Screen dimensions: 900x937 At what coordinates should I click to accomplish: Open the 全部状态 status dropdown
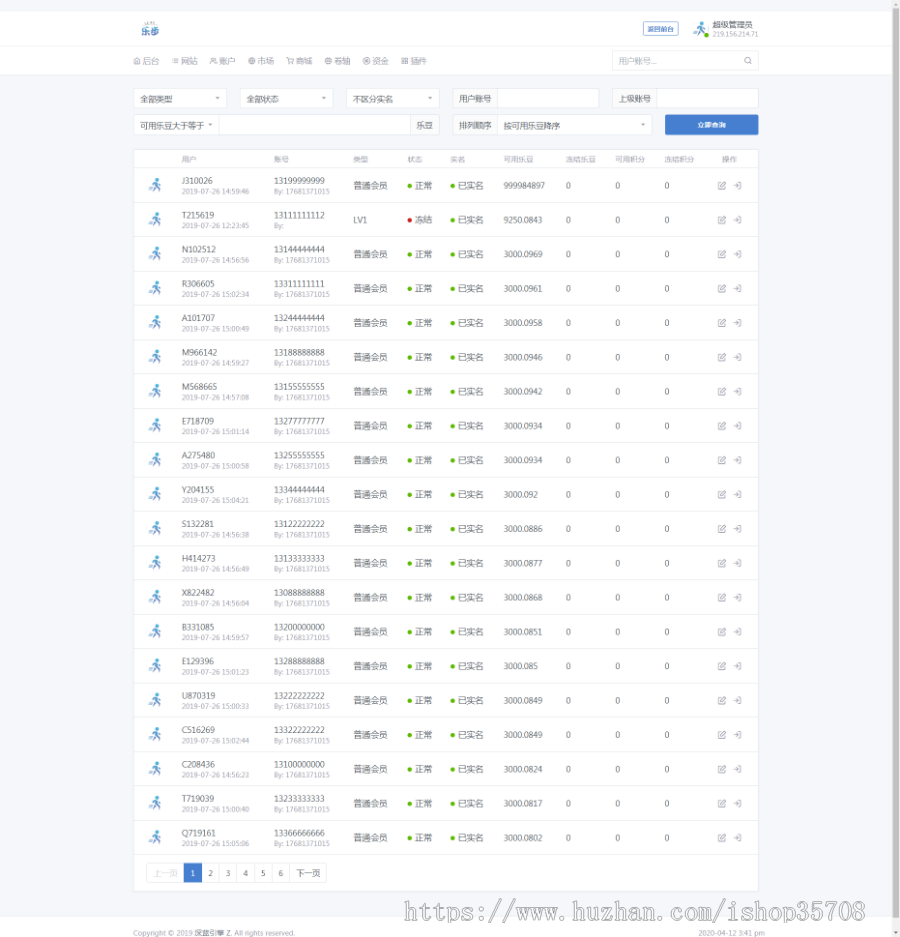(x=286, y=99)
